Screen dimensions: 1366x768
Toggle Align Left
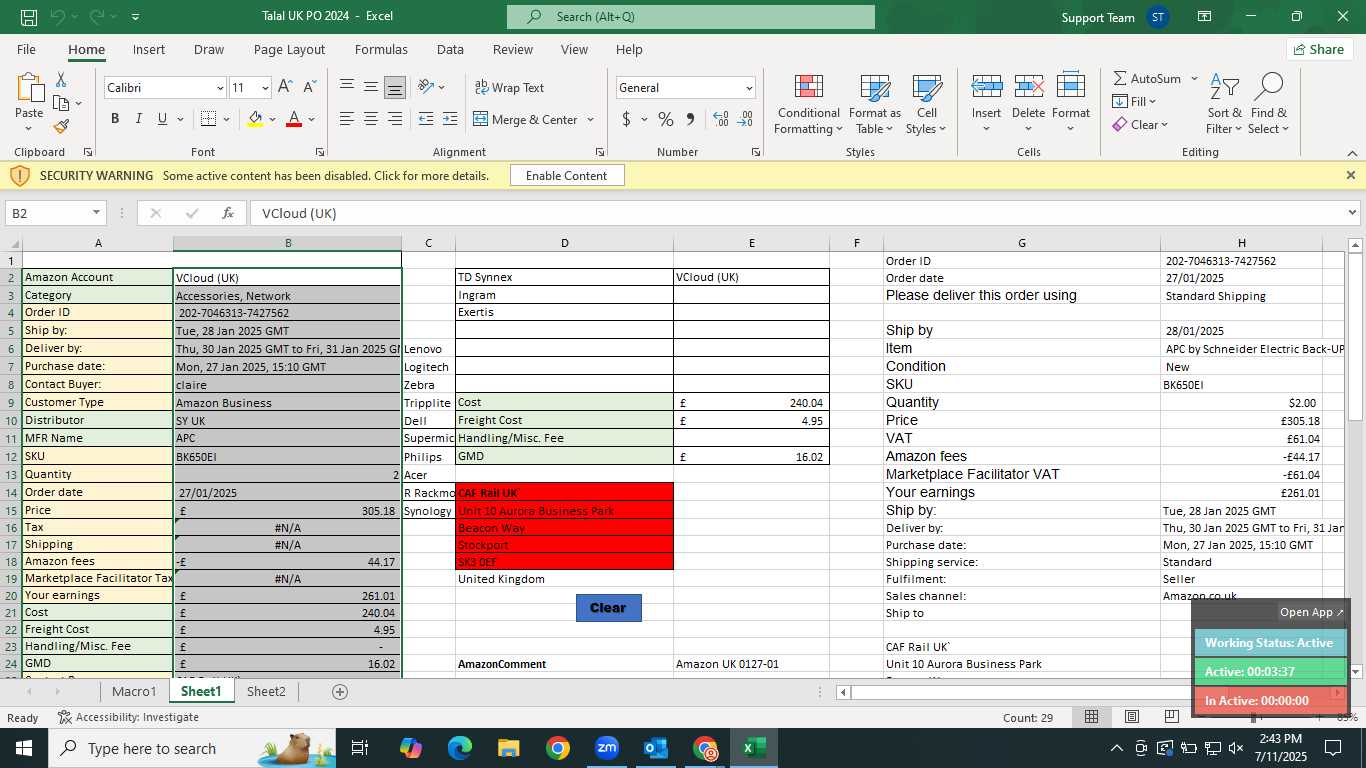(x=347, y=119)
